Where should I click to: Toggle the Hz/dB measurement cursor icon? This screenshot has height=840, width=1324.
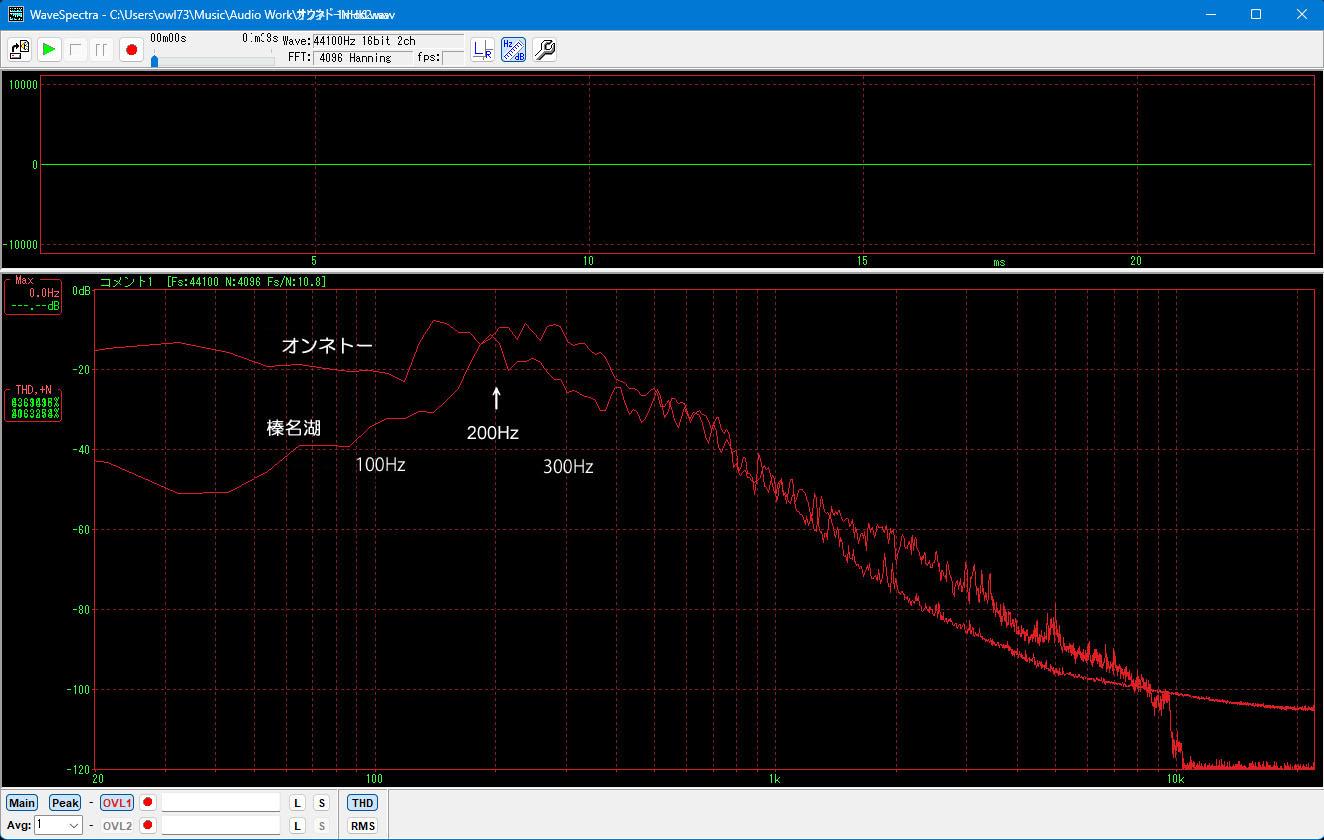[x=513, y=49]
